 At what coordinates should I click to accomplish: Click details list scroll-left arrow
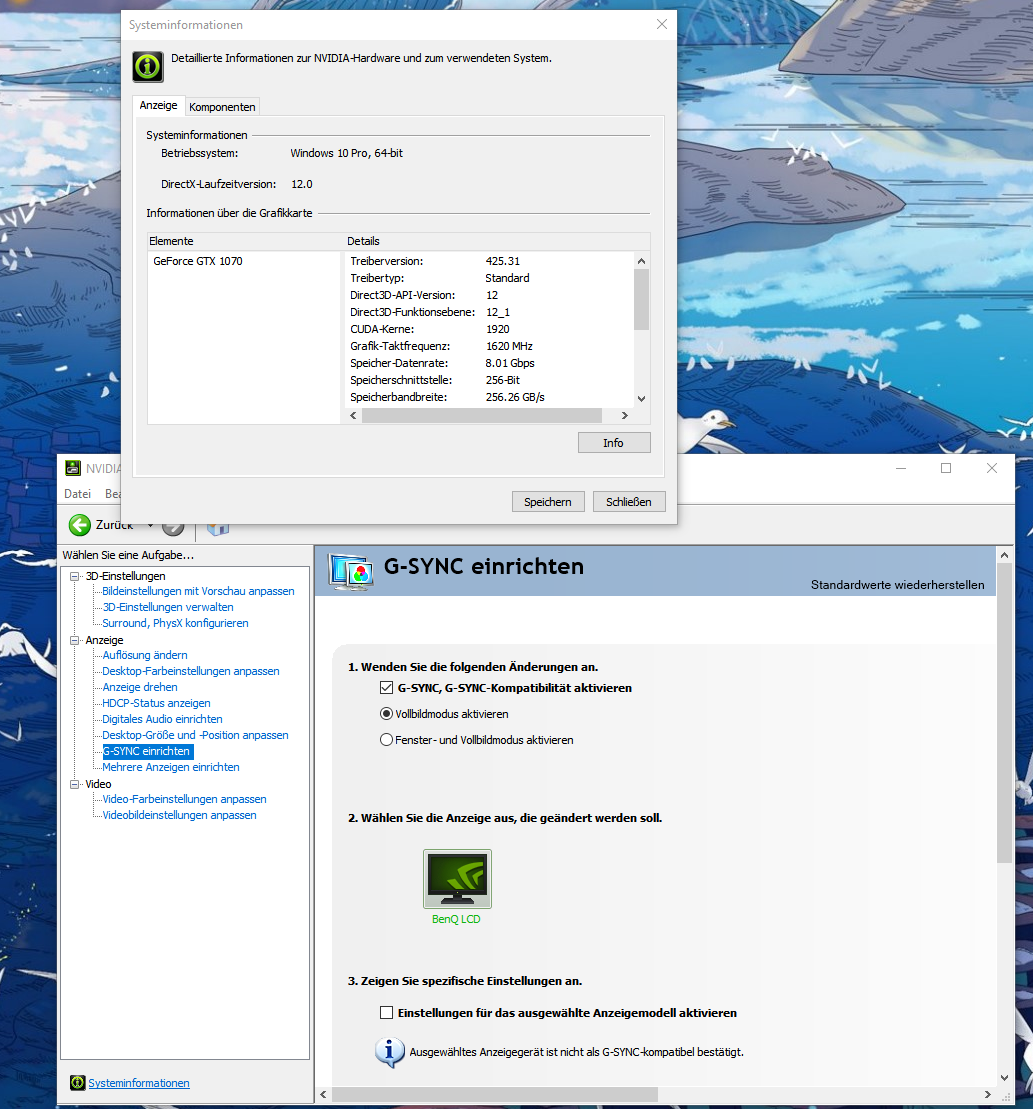[x=354, y=416]
